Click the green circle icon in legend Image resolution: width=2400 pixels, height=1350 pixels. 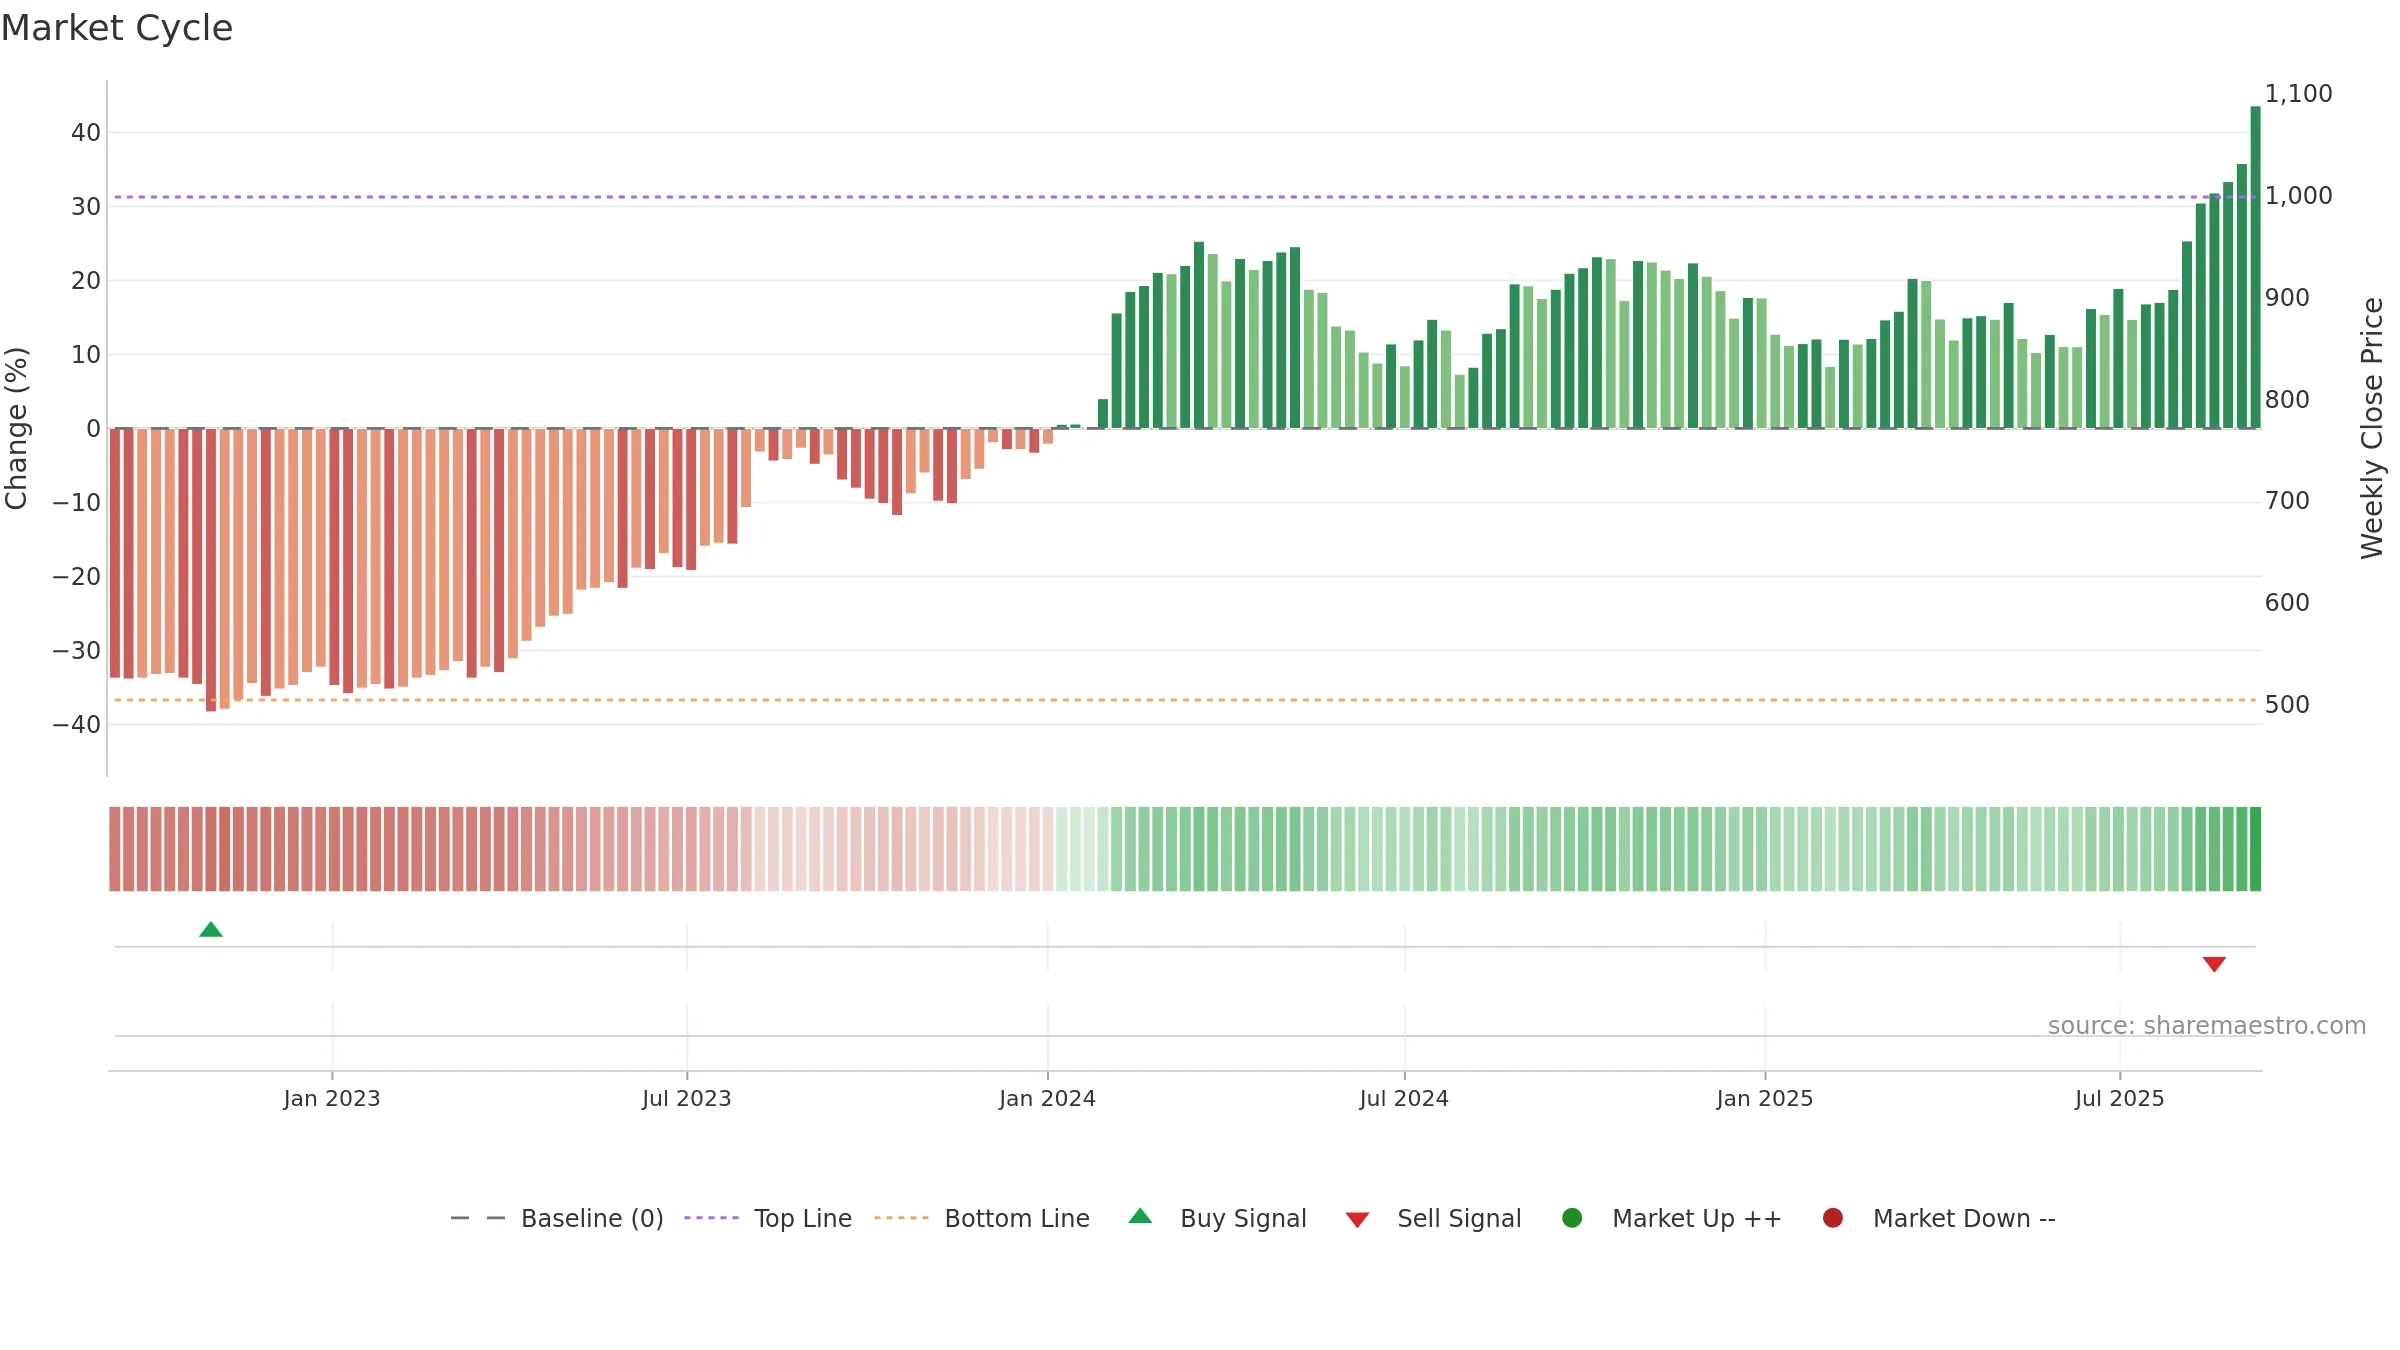(1572, 1218)
